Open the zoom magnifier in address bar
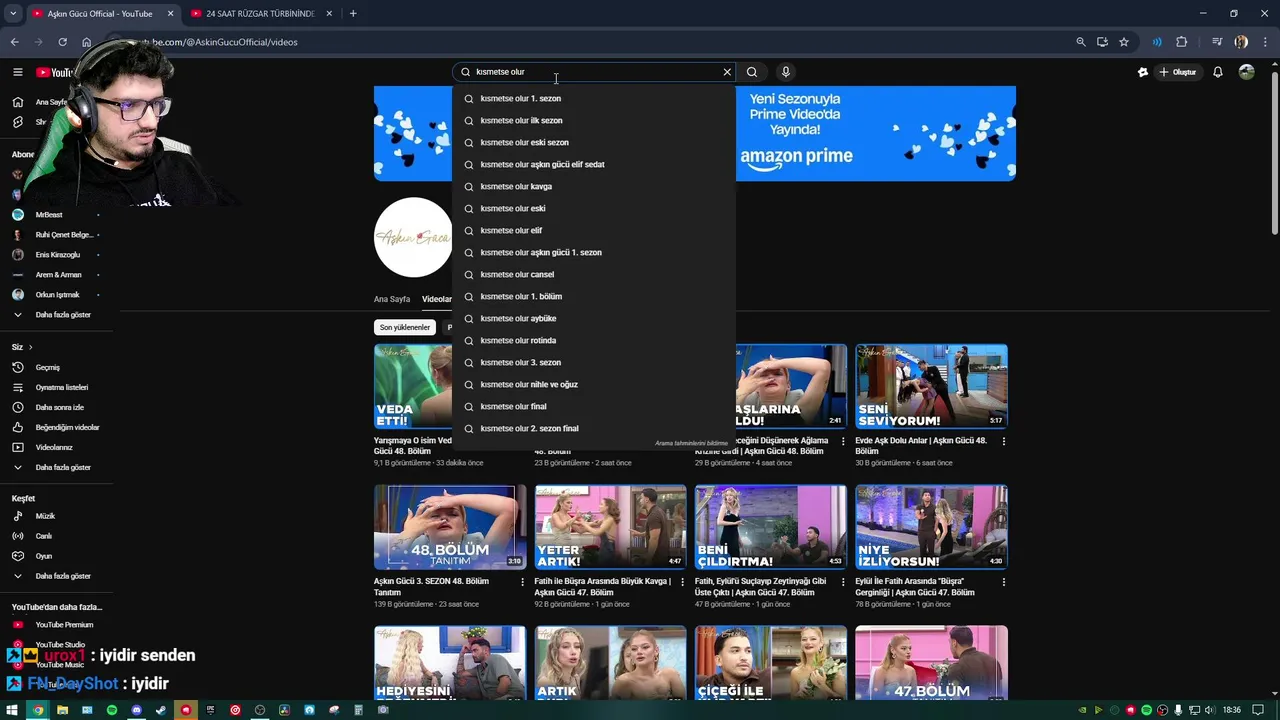Viewport: 1280px width, 720px height. [1081, 42]
